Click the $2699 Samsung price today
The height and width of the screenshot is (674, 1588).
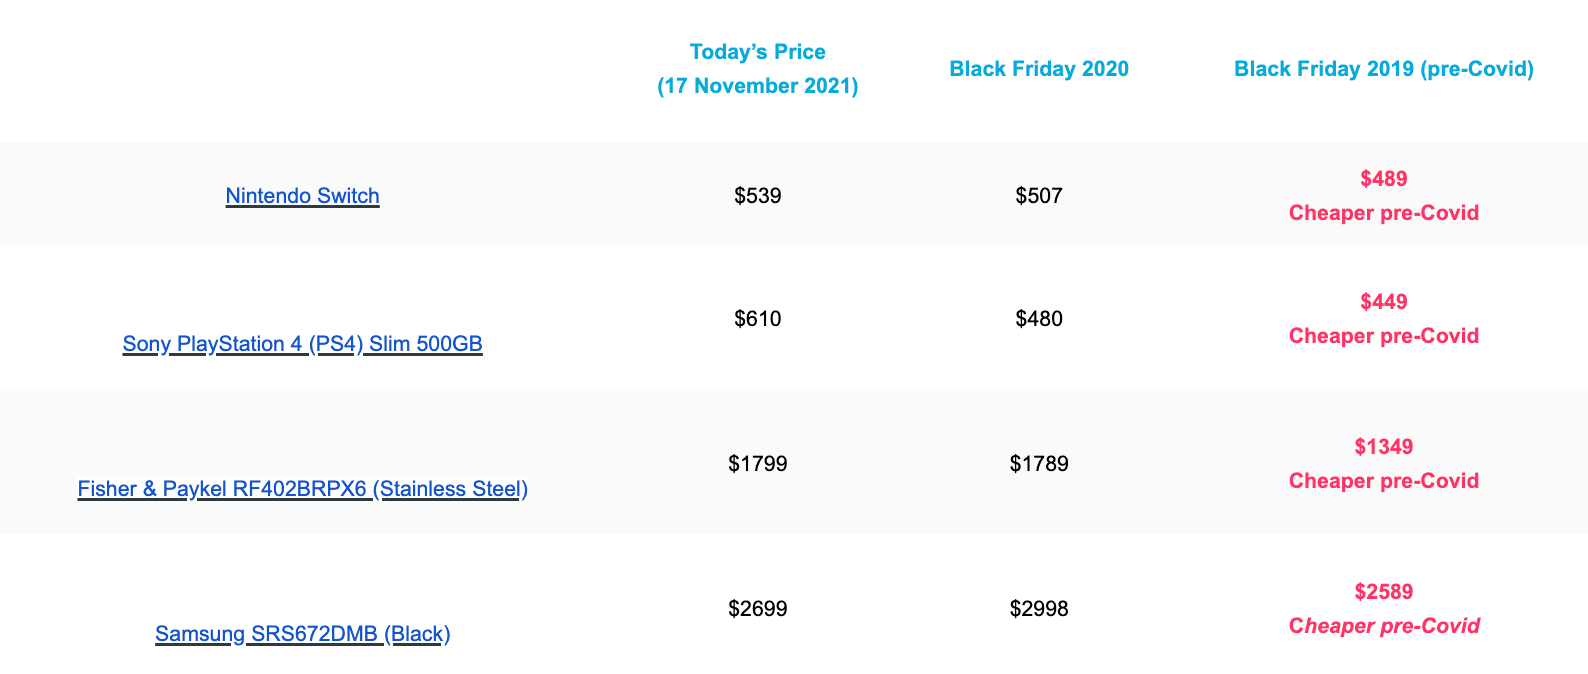[x=757, y=609]
